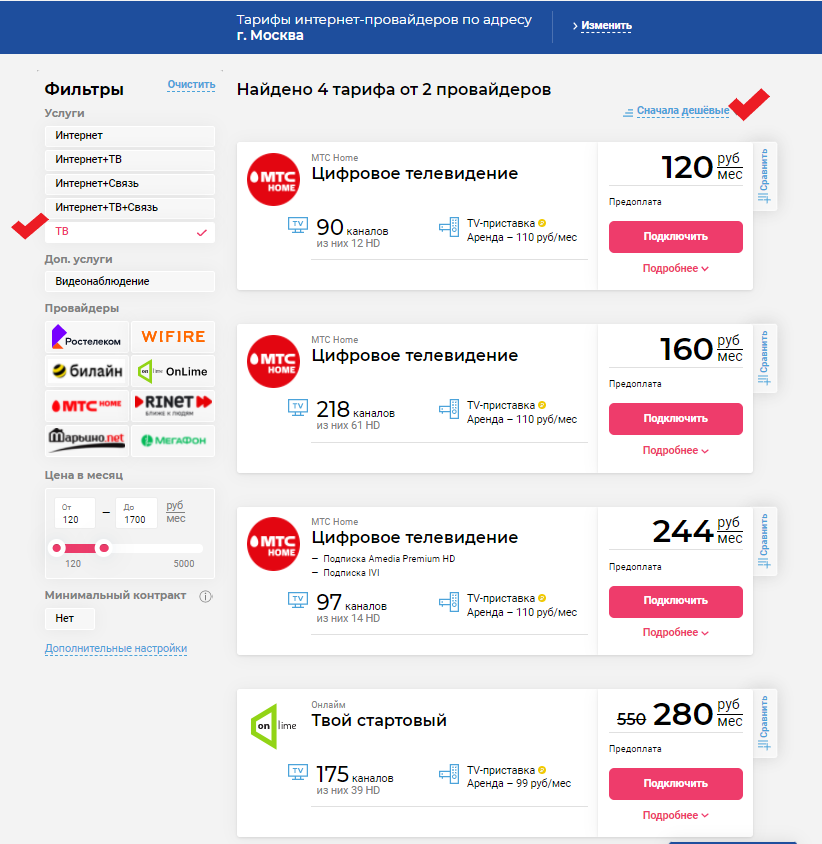Click yellow info badge on Твой стартовый TV-приставка
The height and width of the screenshot is (844, 822).
tap(542, 770)
